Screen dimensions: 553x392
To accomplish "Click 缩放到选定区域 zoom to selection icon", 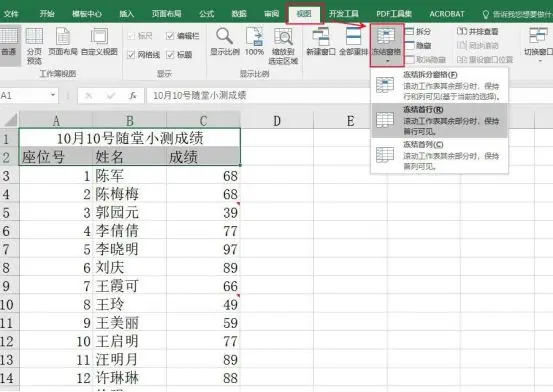I will click(x=283, y=46).
